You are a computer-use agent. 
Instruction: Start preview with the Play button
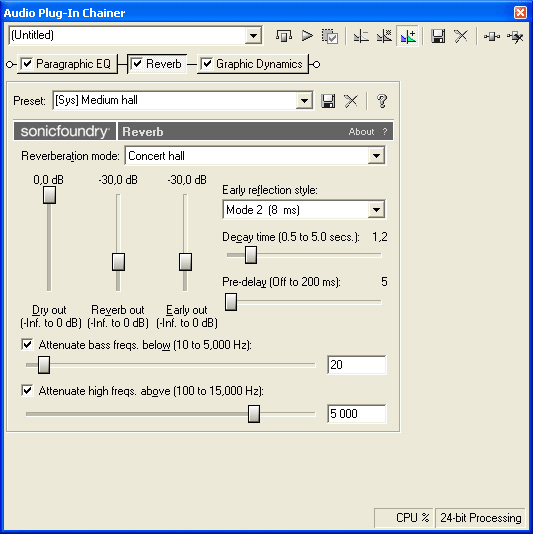coord(307,35)
